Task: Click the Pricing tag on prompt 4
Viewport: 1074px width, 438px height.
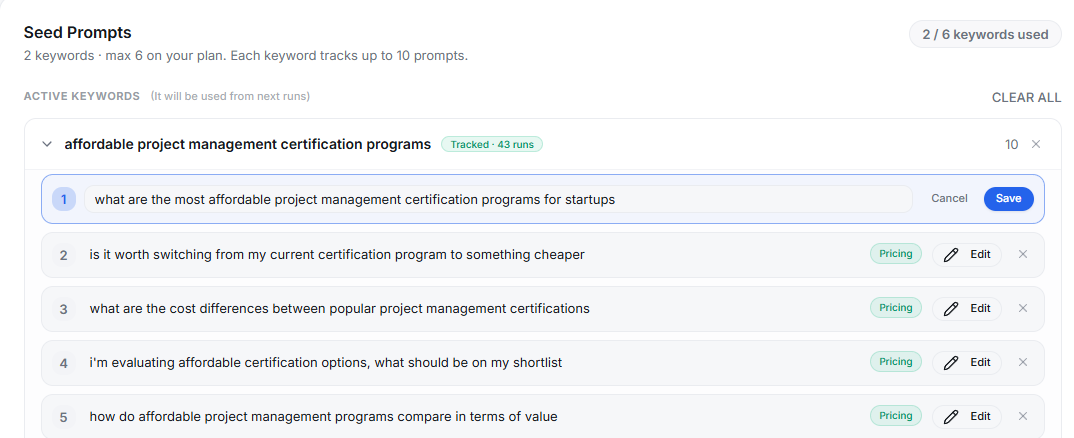Action: [x=896, y=362]
